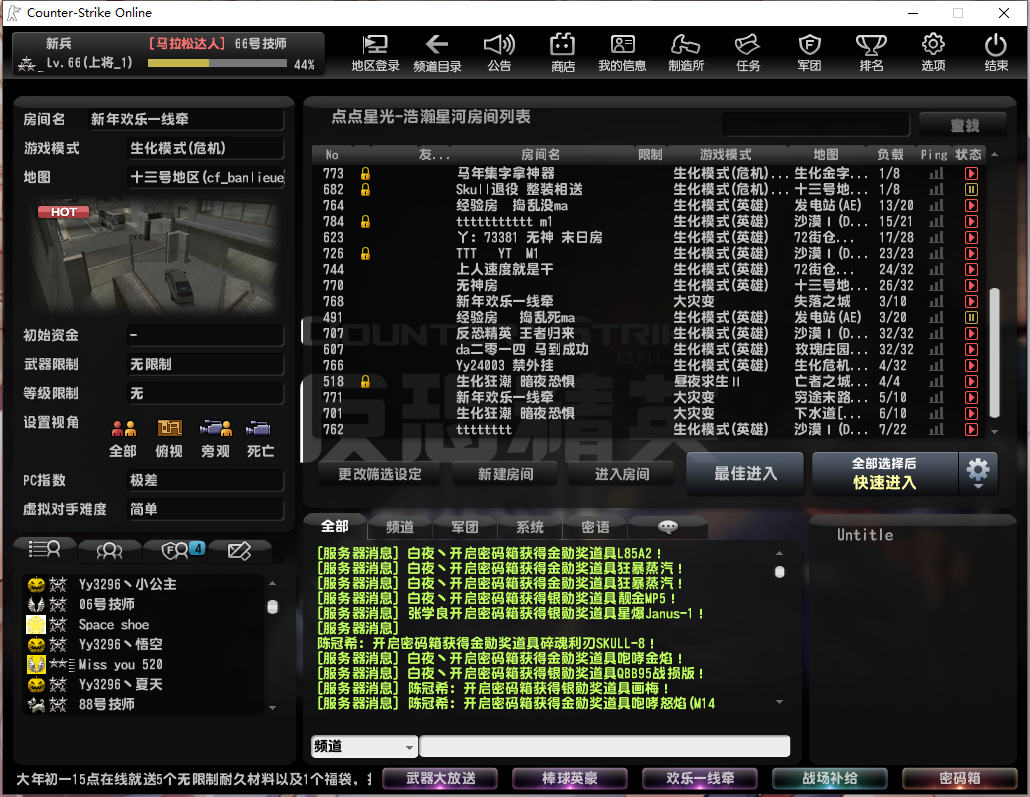Click the 查找 search button
The width and height of the screenshot is (1030, 797).
coord(963,125)
